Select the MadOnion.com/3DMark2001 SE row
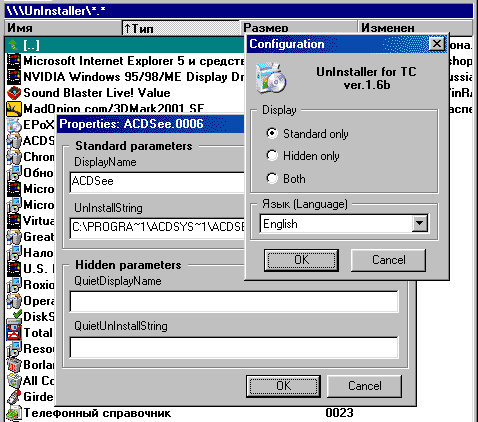The width and height of the screenshot is (478, 422). (x=125, y=108)
